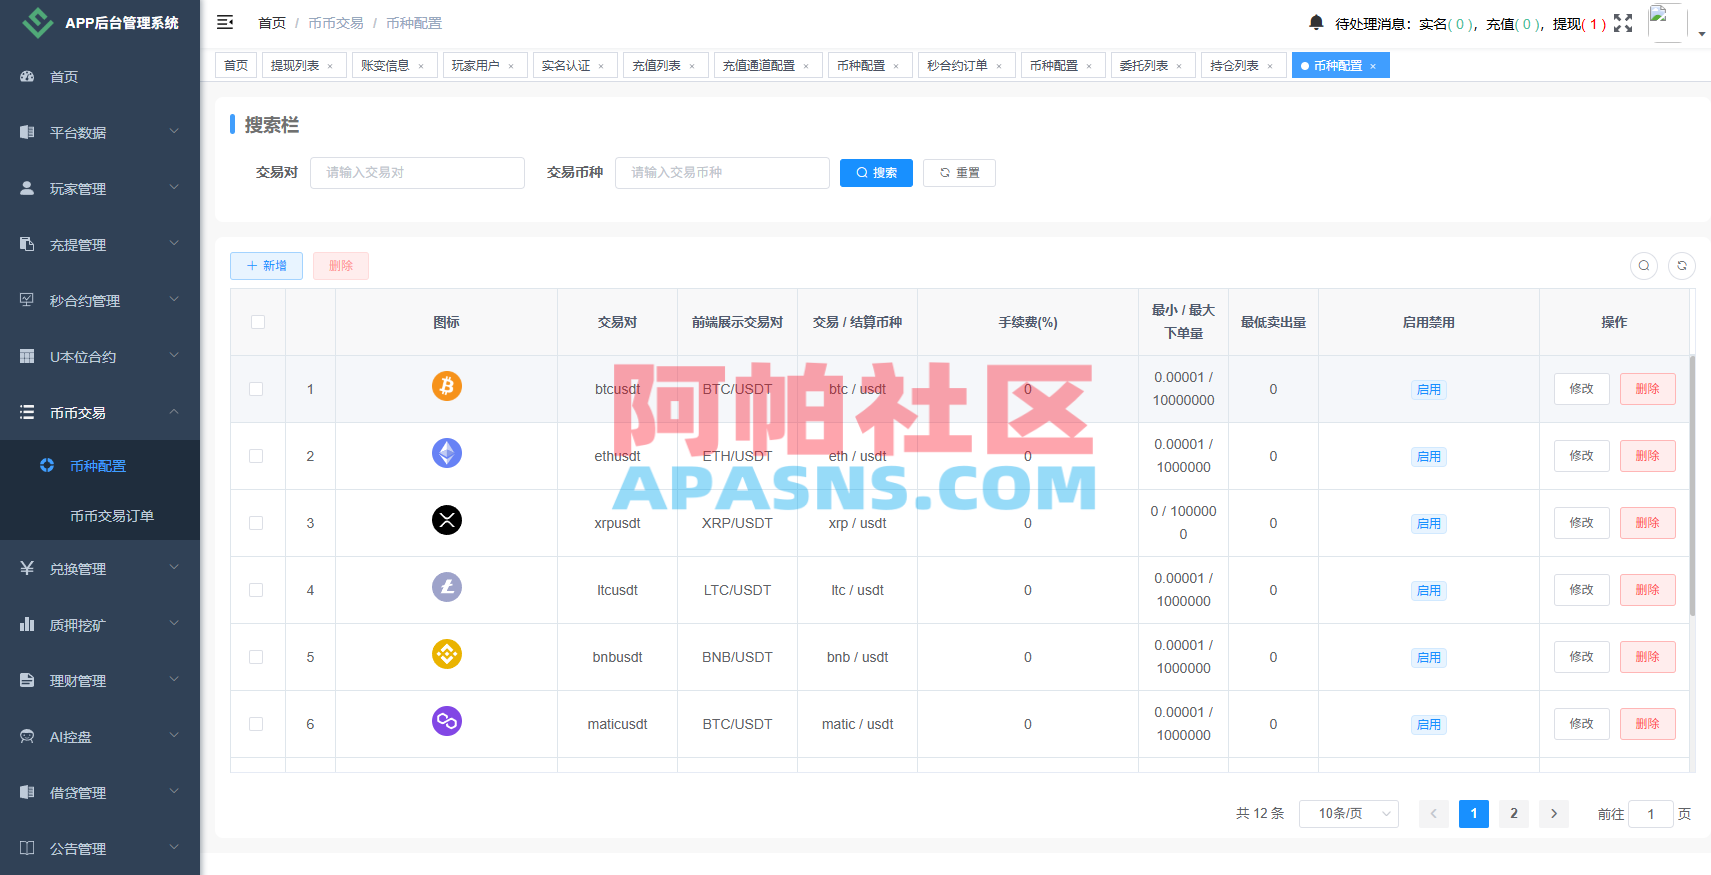Click the Bitcoin icon in row 1
Image resolution: width=1711 pixels, height=875 pixels.
click(447, 386)
